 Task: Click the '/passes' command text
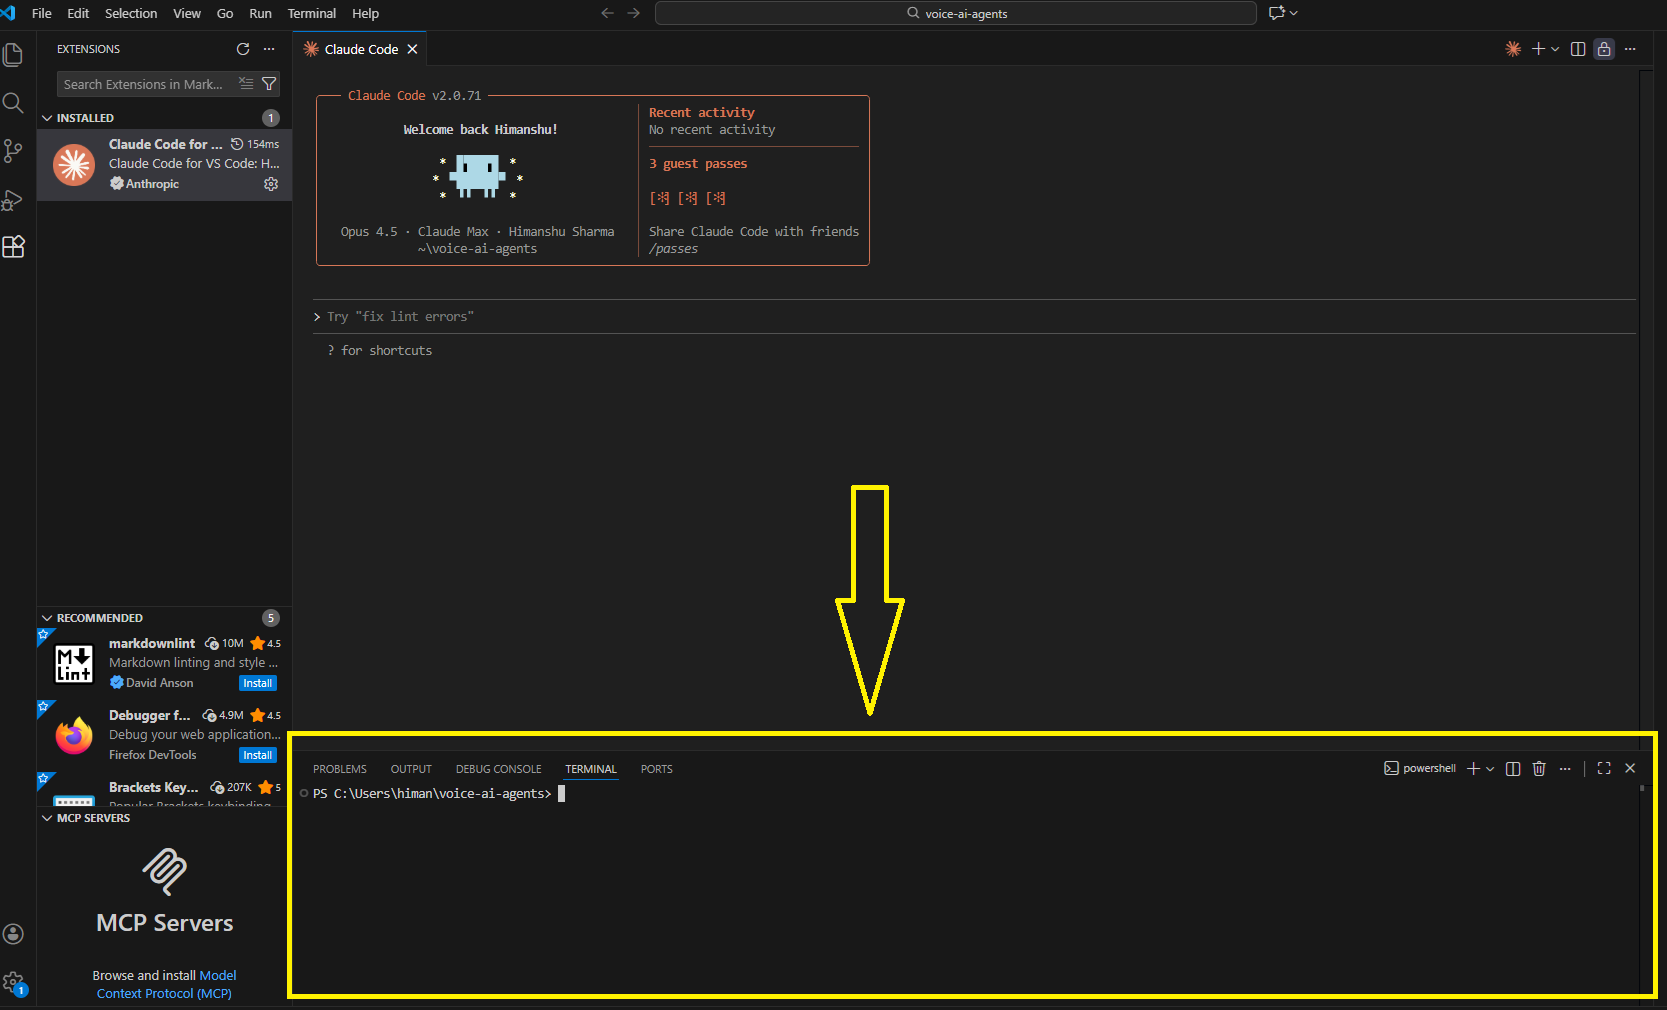[674, 249]
